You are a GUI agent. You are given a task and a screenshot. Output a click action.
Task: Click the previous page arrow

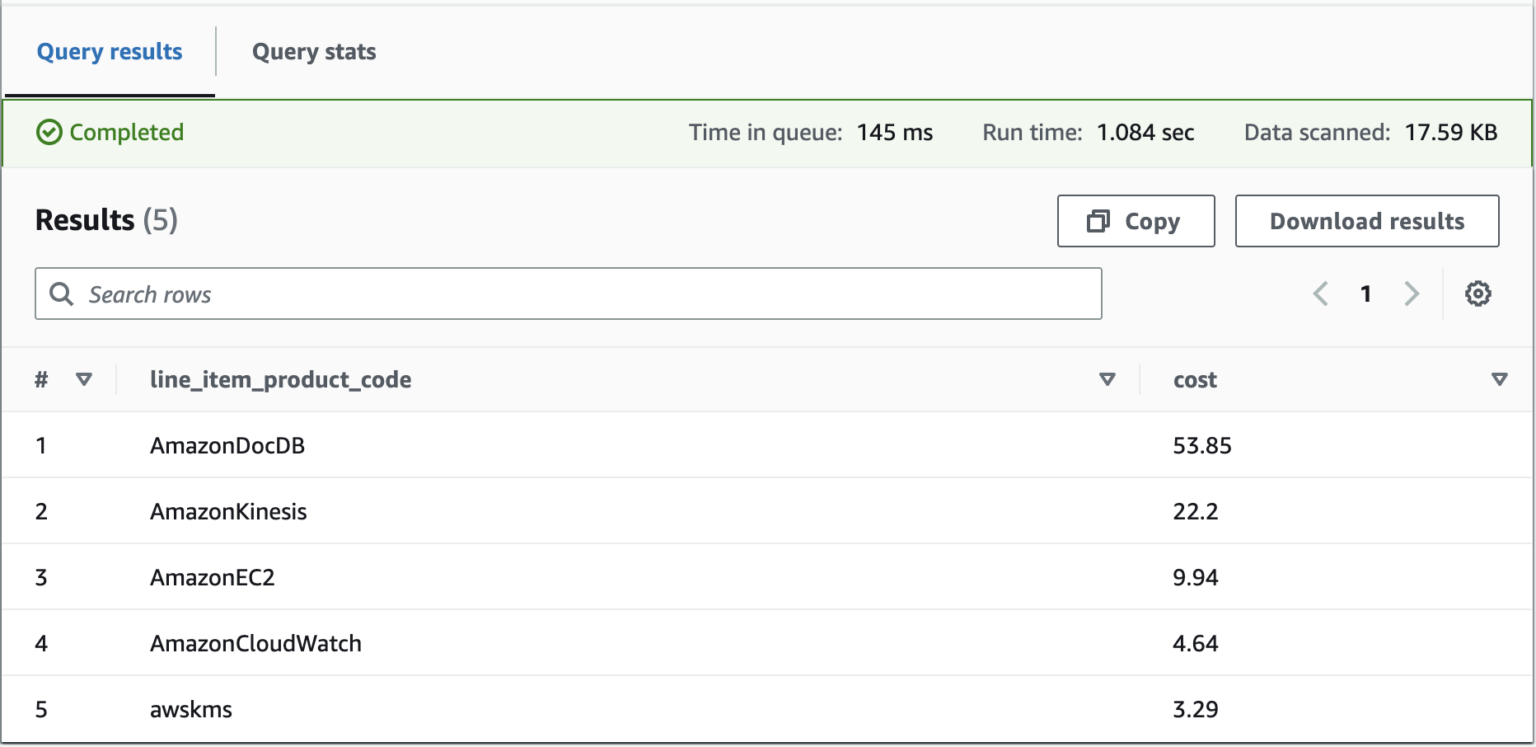1320,293
